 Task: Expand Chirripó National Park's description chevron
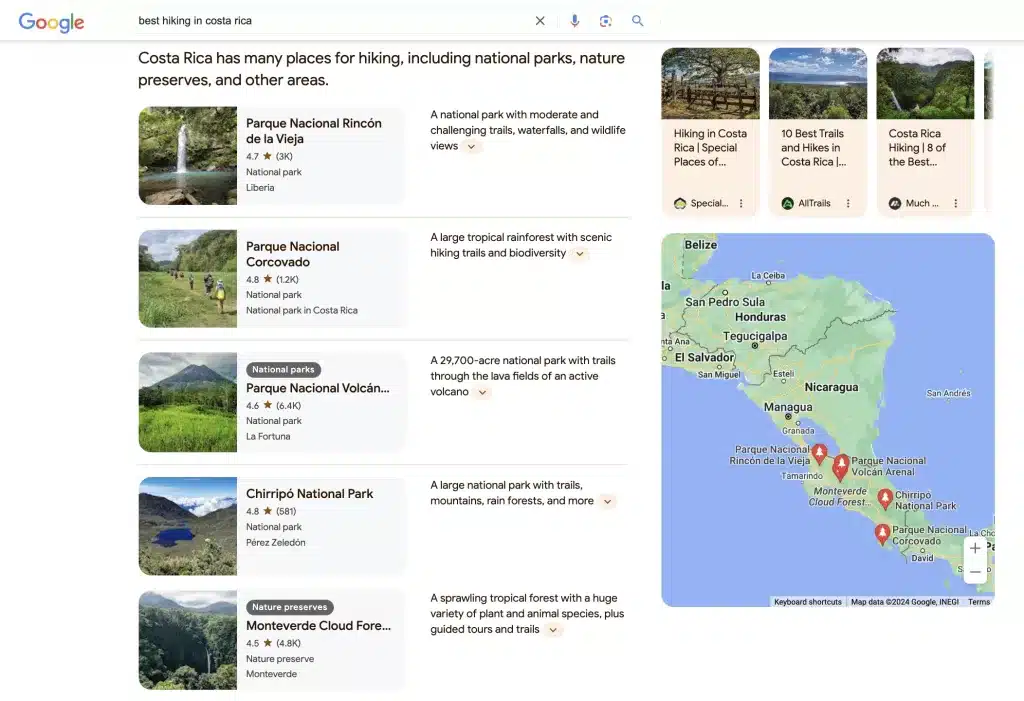(x=608, y=501)
